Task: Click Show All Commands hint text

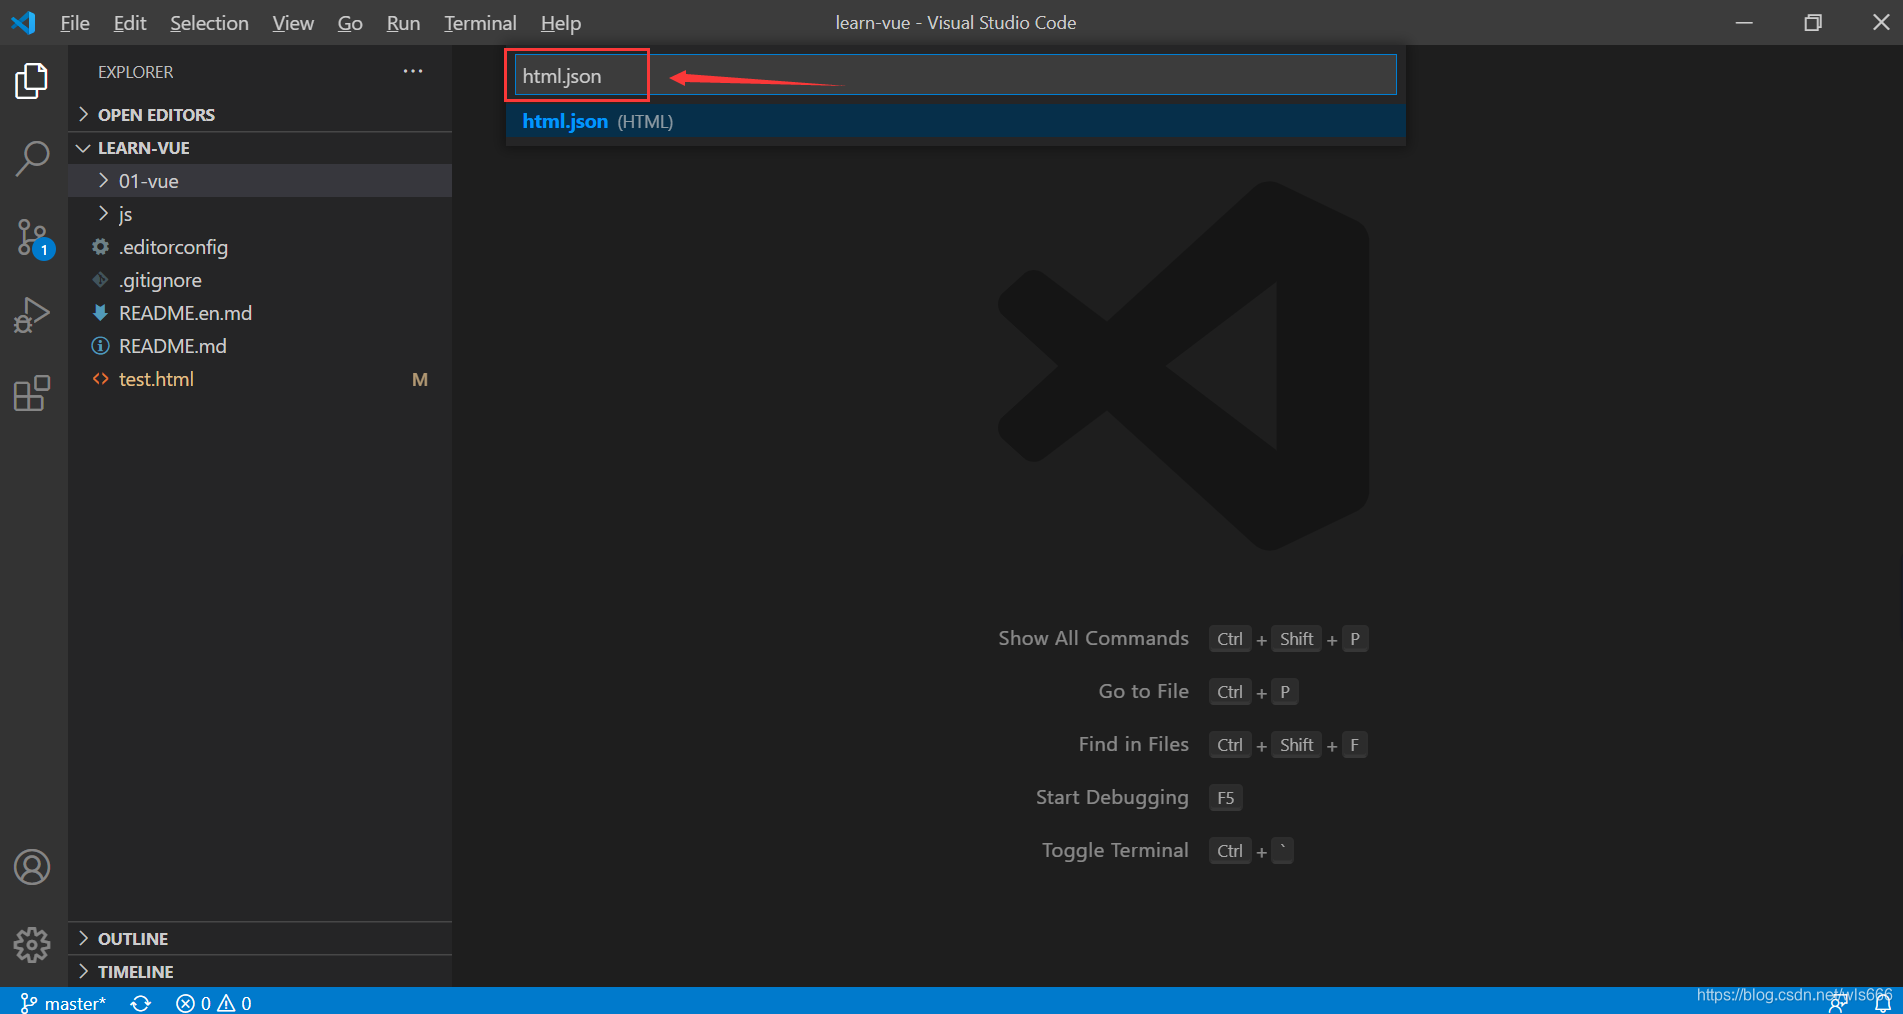Action: tap(1093, 638)
